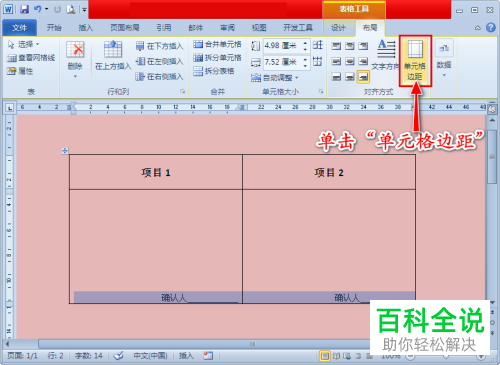Click language 中文(中国) in status bar
This screenshot has height=365, width=500.
tap(150, 356)
